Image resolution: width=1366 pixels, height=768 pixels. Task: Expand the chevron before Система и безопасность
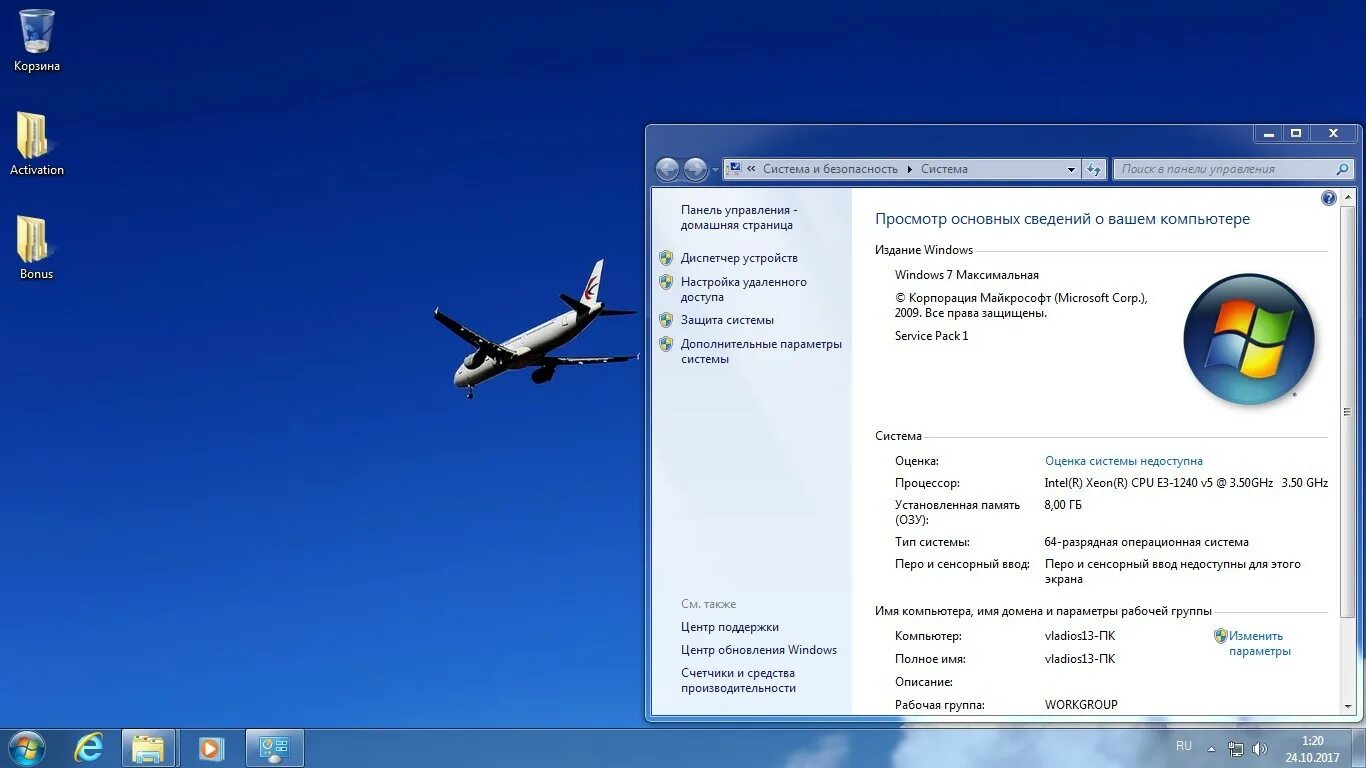(751, 169)
